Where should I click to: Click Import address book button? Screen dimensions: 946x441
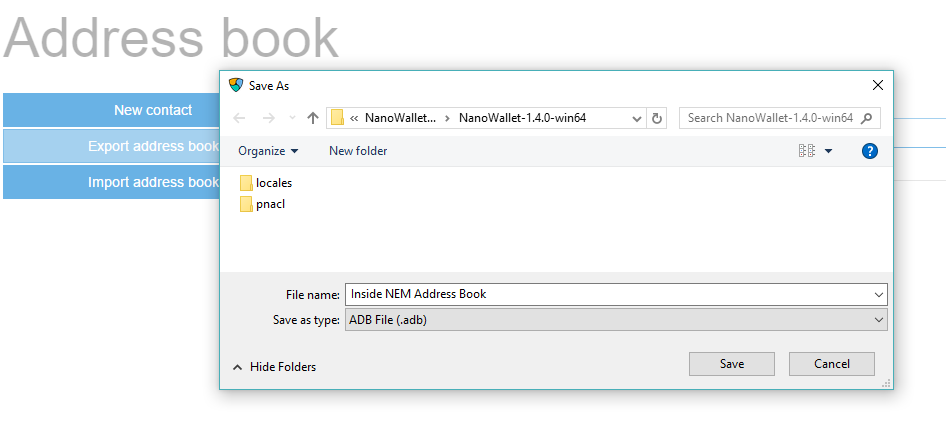pyautogui.click(x=112, y=182)
